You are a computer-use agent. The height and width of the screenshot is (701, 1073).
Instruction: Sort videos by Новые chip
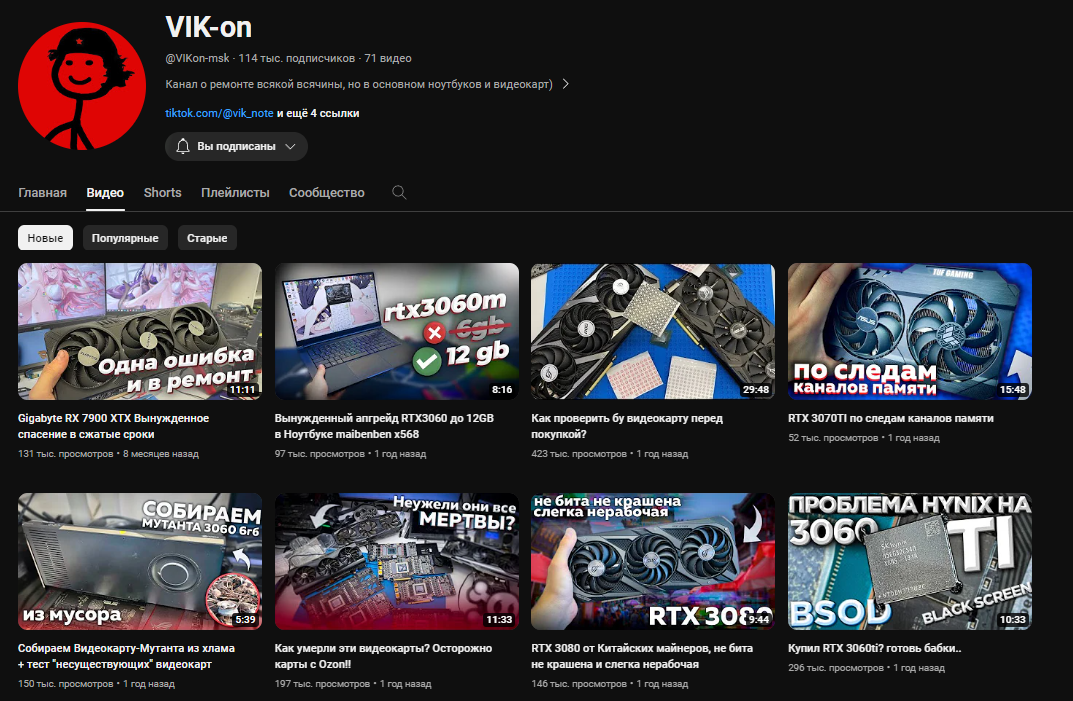(x=45, y=238)
